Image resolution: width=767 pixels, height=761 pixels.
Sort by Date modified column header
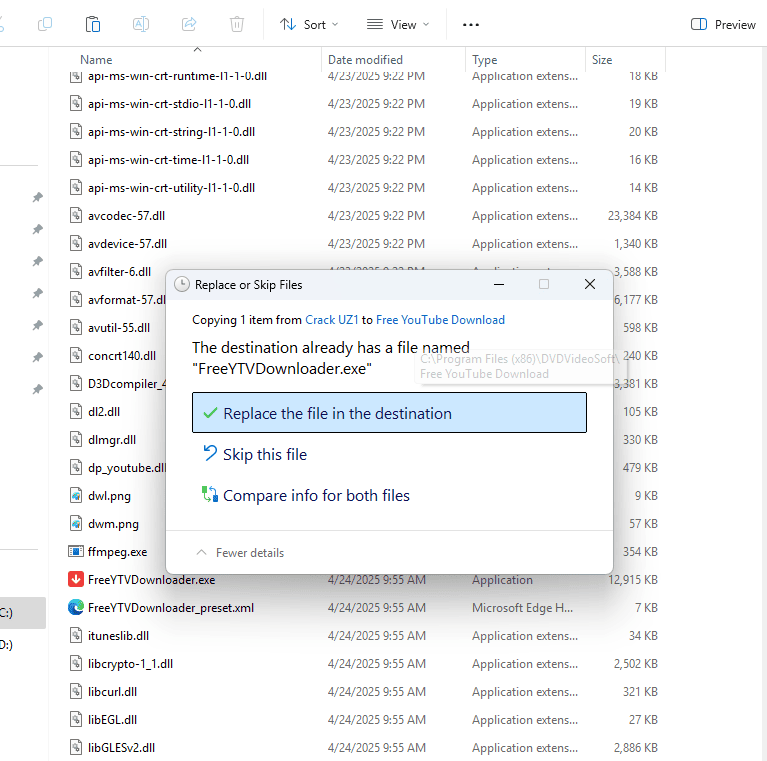365,60
